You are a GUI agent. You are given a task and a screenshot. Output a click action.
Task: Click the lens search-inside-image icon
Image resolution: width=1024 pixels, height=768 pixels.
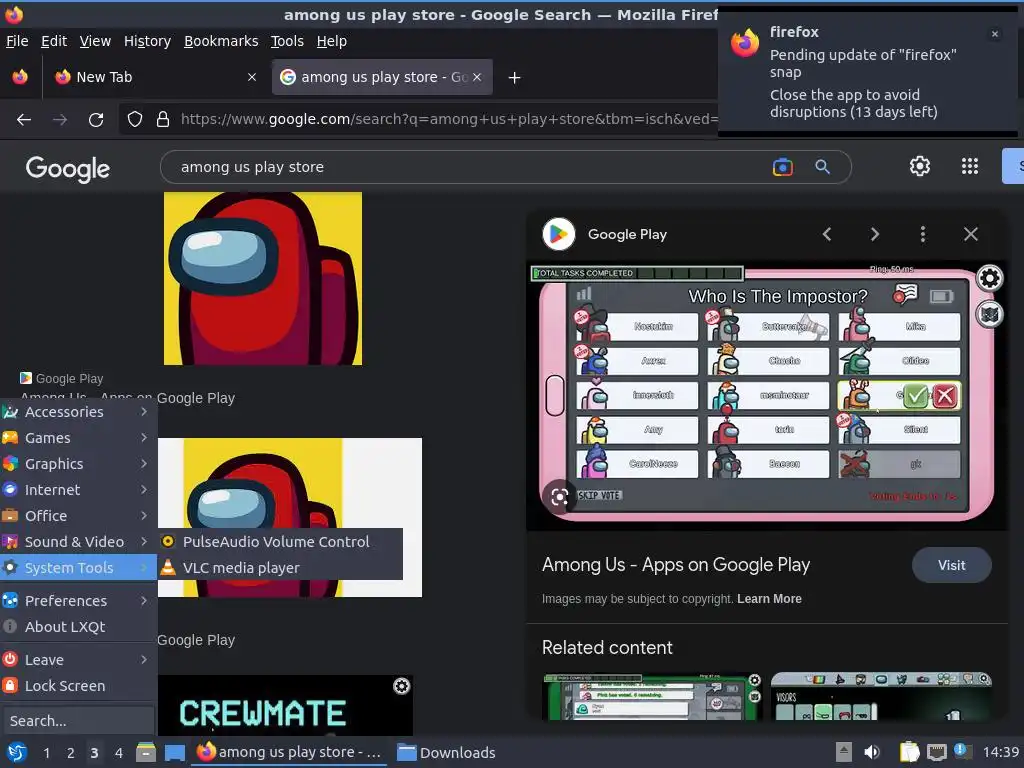tap(559, 497)
